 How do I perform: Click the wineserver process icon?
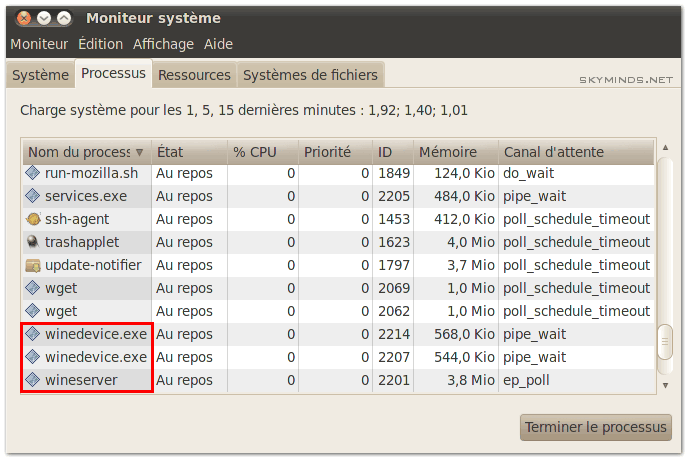point(32,380)
